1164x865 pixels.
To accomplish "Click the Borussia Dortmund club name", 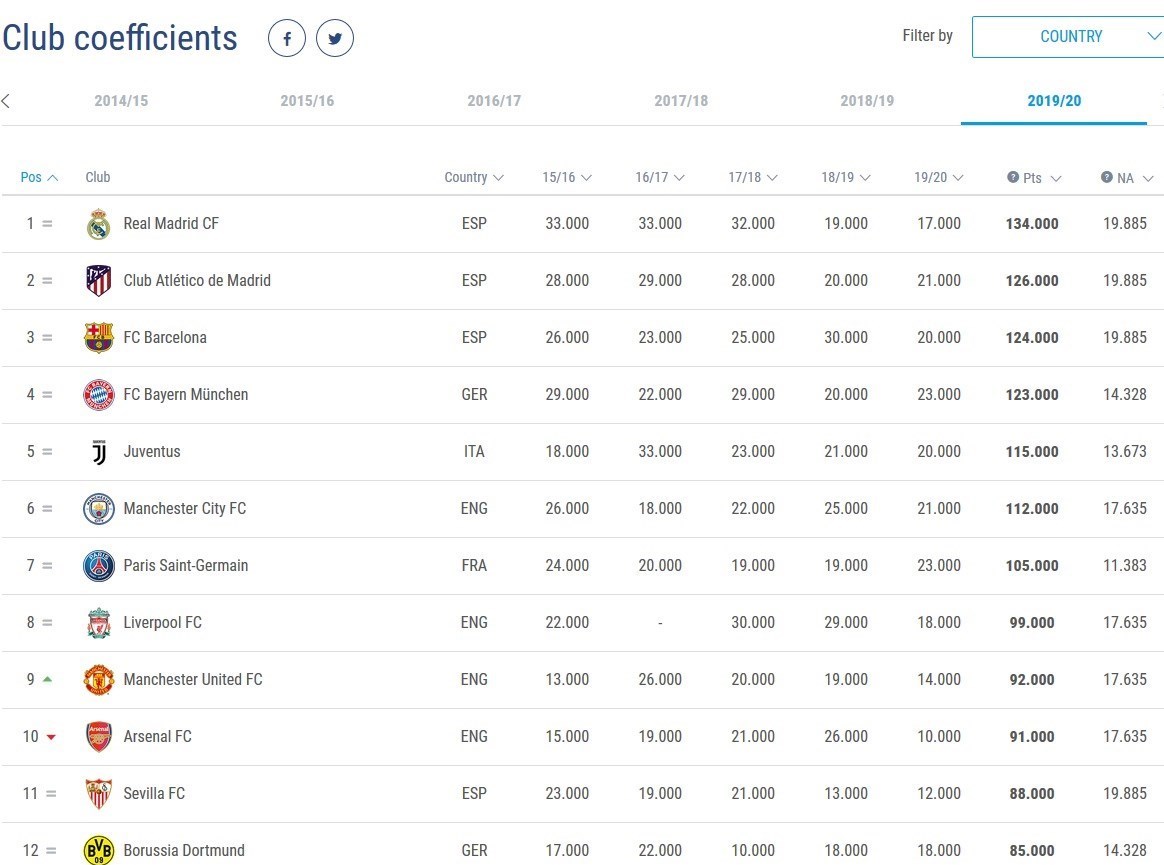I will click(184, 851).
